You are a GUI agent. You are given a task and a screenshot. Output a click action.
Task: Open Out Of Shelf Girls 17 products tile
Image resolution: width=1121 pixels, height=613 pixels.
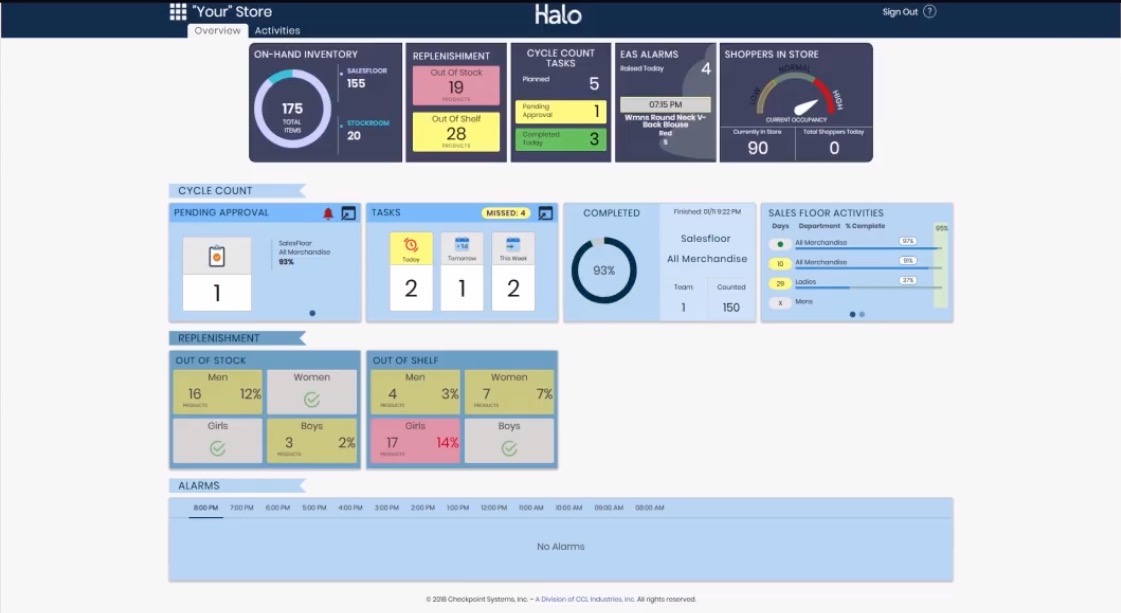point(415,440)
